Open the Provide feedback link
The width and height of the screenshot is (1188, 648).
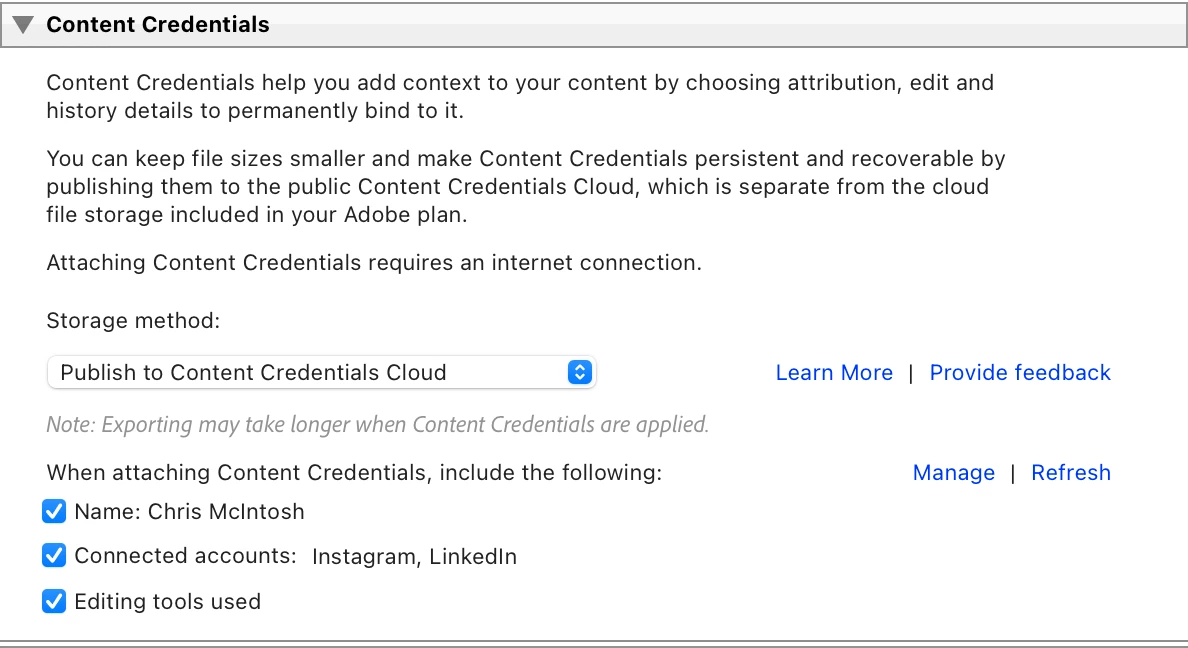[x=1020, y=372]
